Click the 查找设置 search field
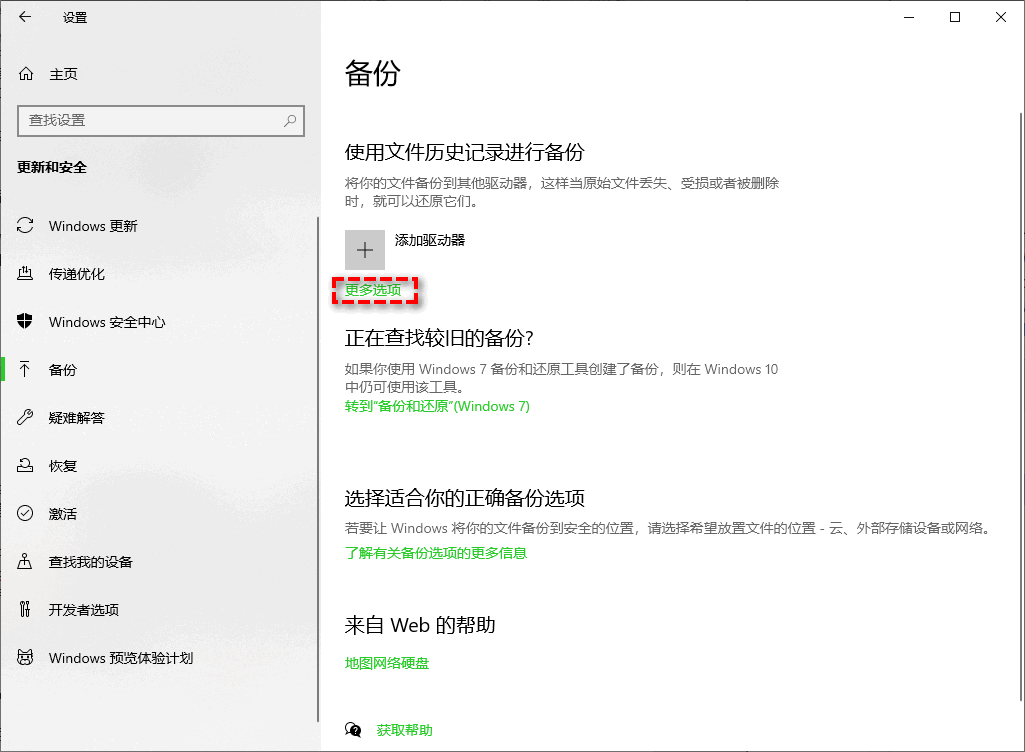Viewport: 1025px width, 752px height. pyautogui.click(x=150, y=120)
